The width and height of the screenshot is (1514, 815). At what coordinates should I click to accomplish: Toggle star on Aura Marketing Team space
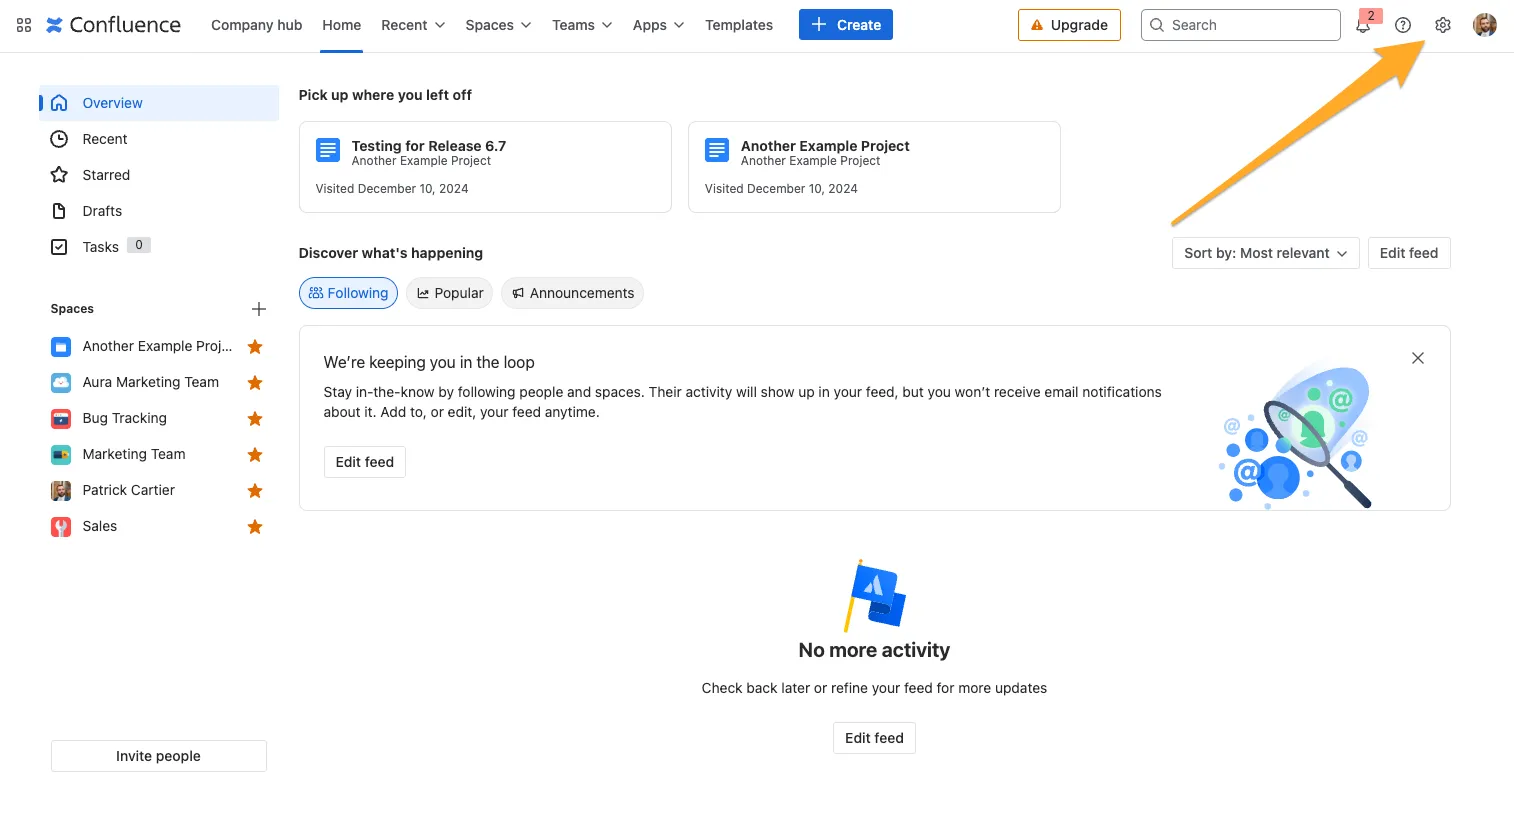(255, 383)
